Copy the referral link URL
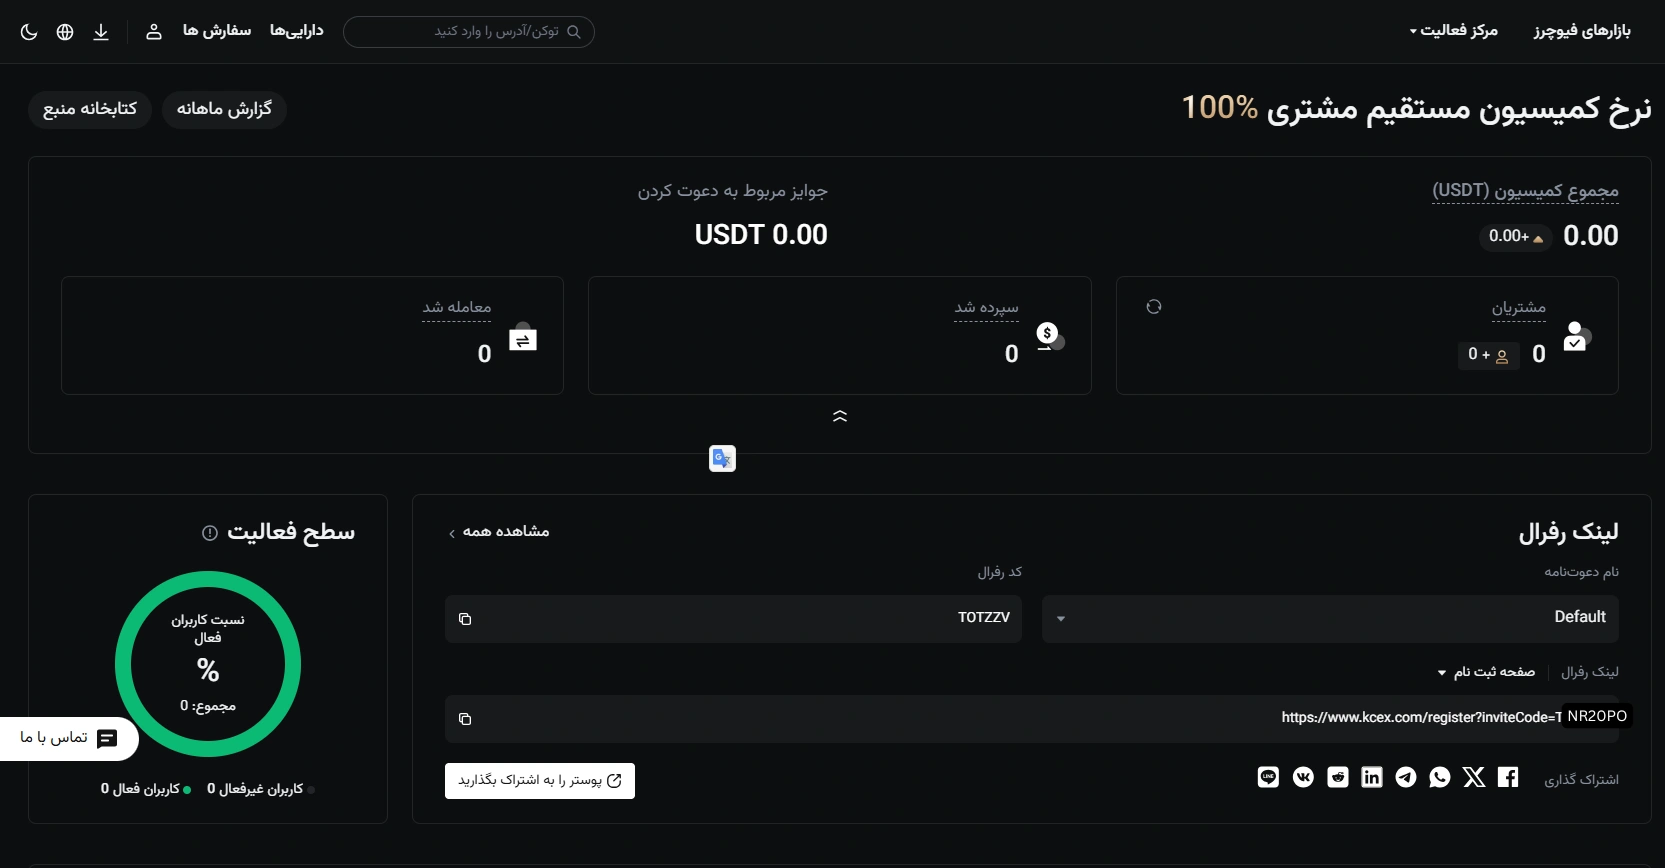Image resolution: width=1665 pixels, height=868 pixels. (465, 719)
